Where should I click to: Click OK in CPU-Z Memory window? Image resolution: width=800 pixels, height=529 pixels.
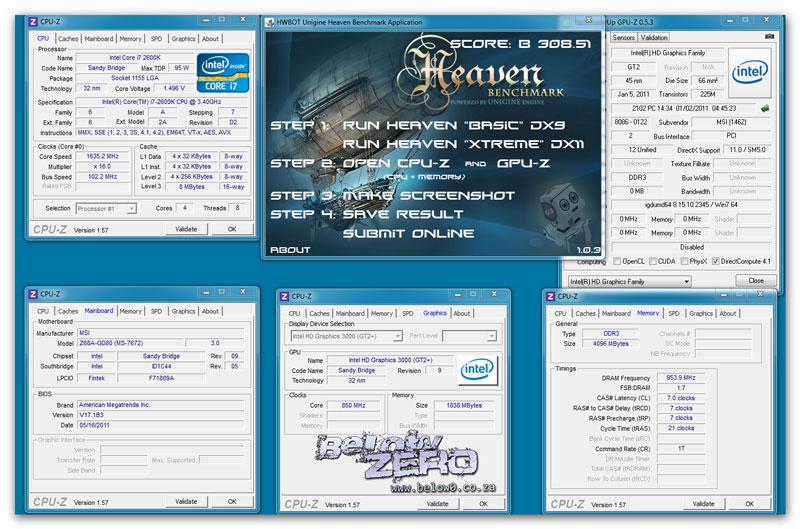[x=749, y=504]
